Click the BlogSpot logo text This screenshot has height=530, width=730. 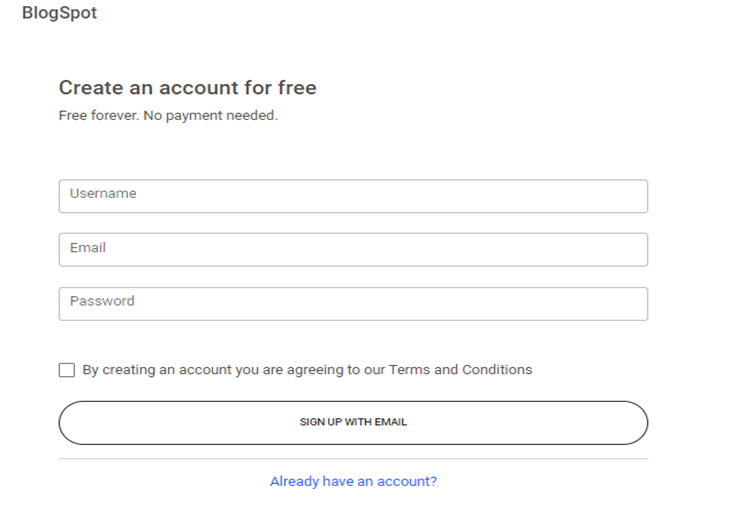59,13
